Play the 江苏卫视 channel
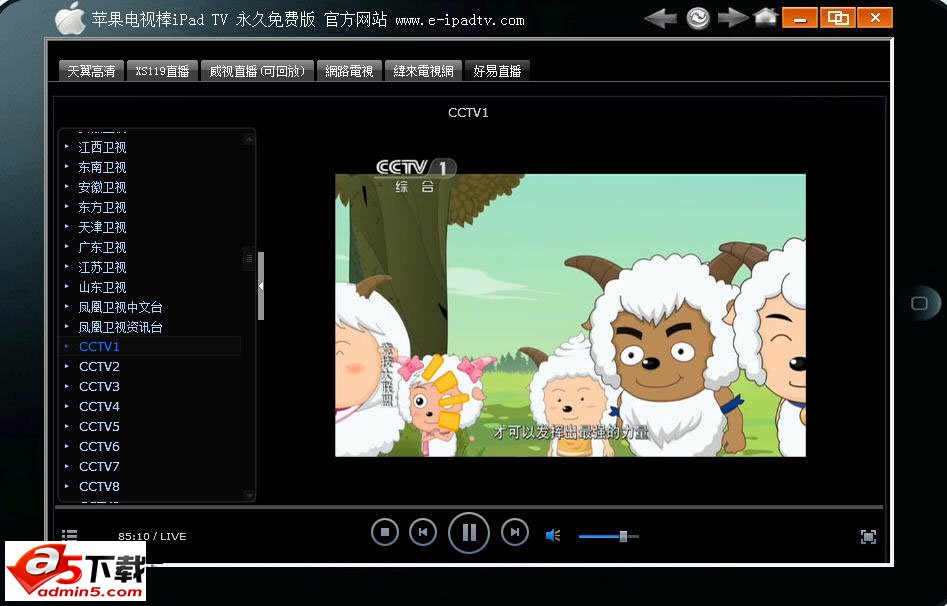This screenshot has height=606, width=947. tap(102, 267)
